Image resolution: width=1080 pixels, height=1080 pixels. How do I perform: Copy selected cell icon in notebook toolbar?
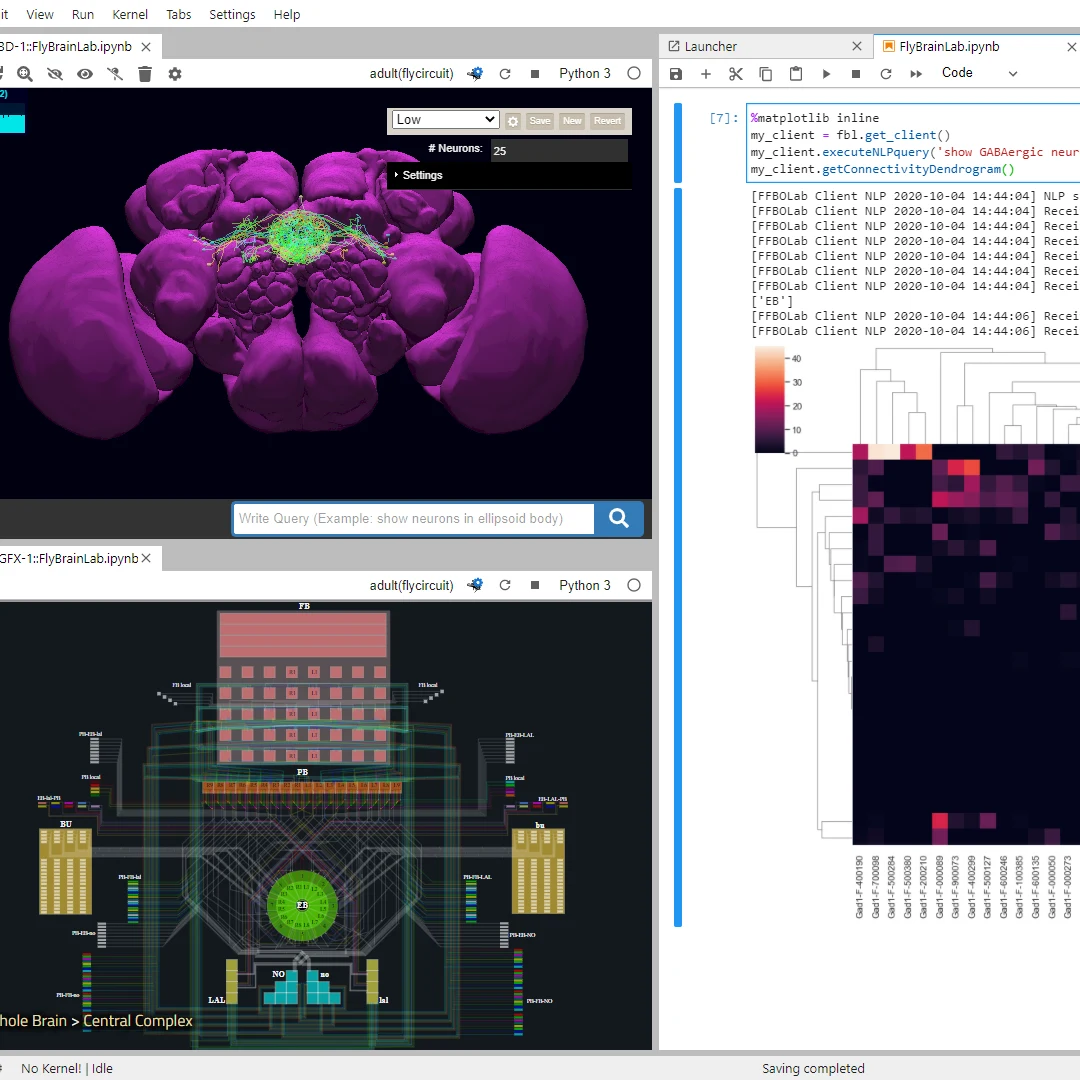coord(765,74)
